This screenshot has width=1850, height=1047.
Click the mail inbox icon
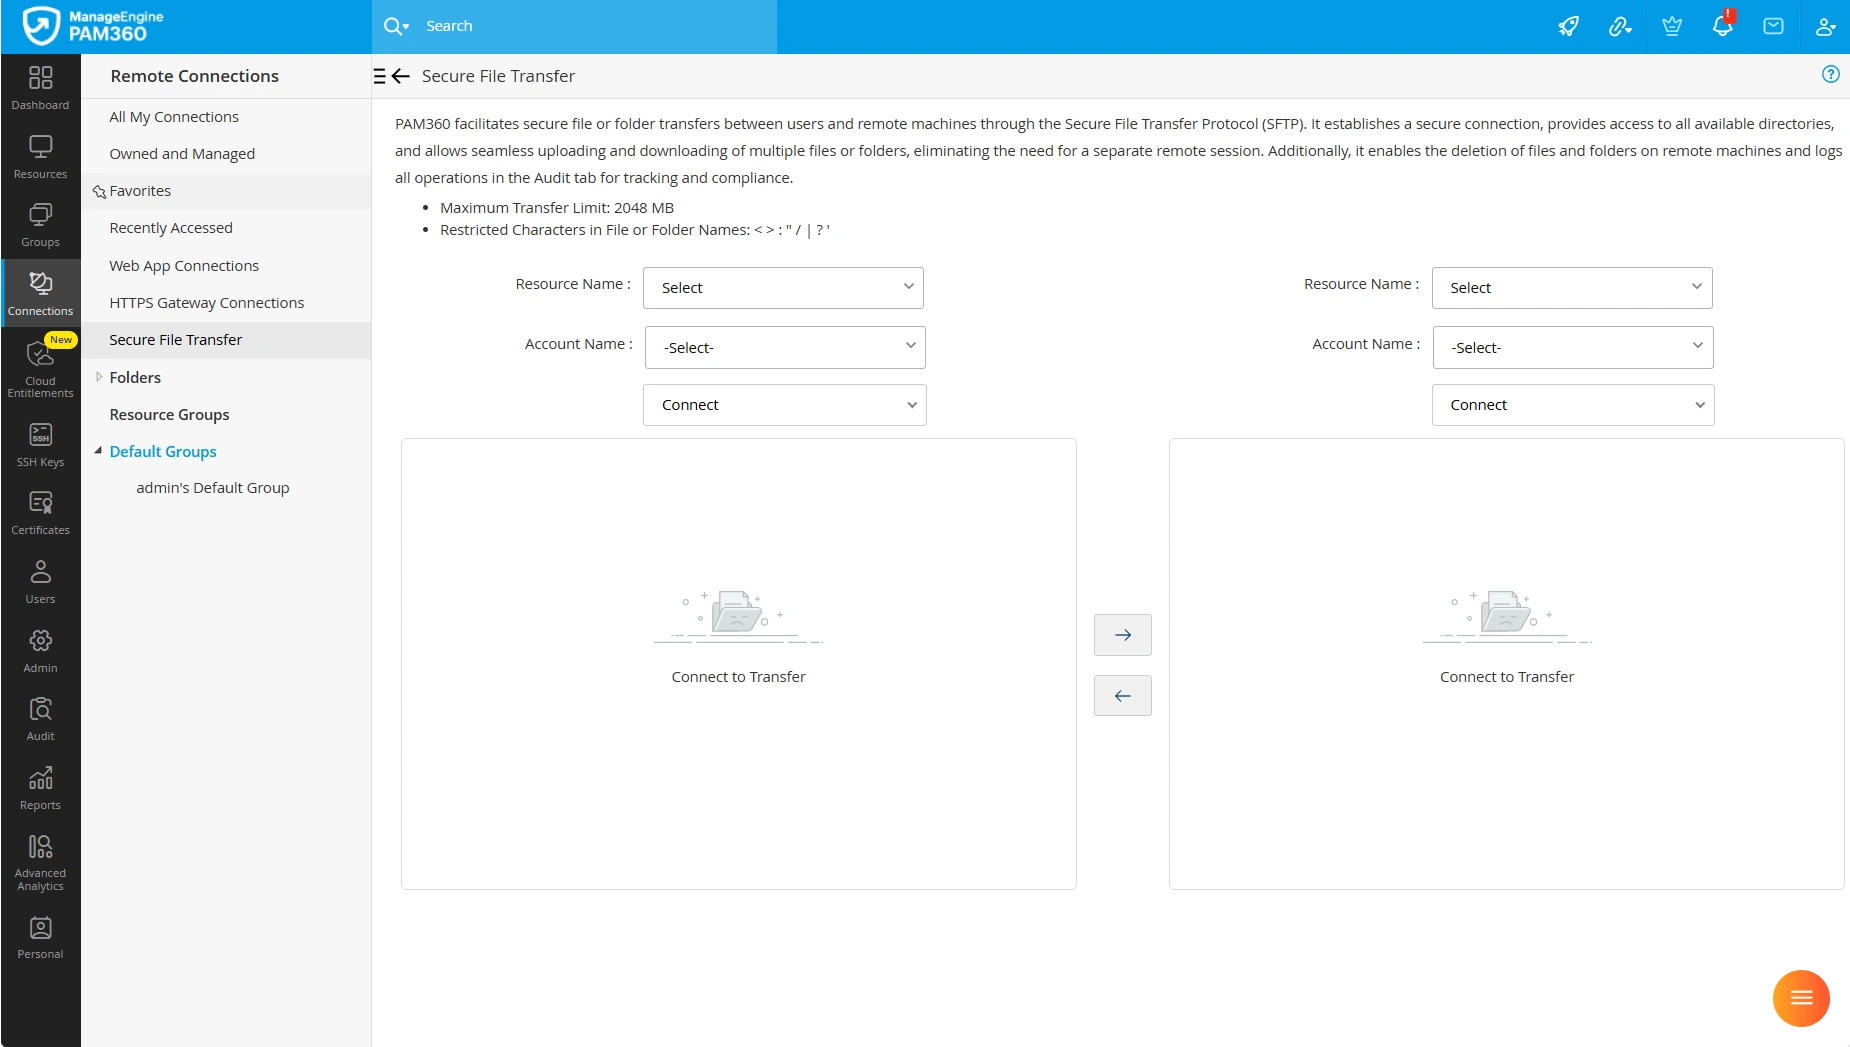pos(1773,26)
